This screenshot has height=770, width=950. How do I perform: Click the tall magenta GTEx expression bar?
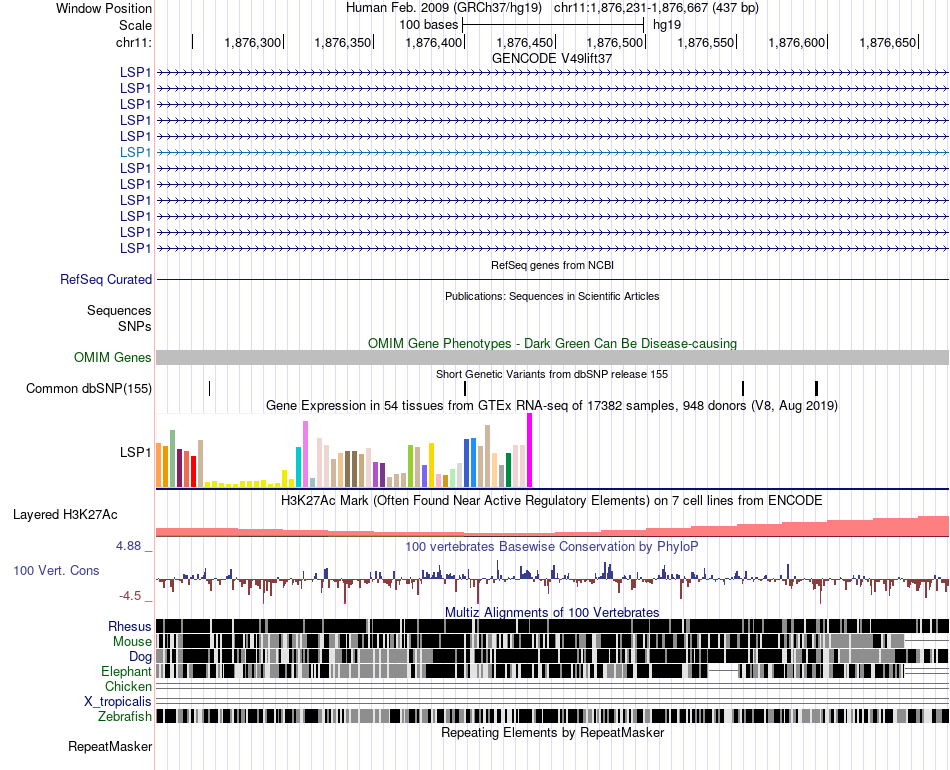coord(530,450)
